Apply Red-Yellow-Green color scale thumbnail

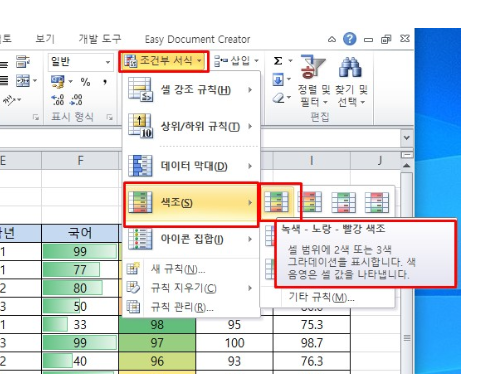coord(310,202)
